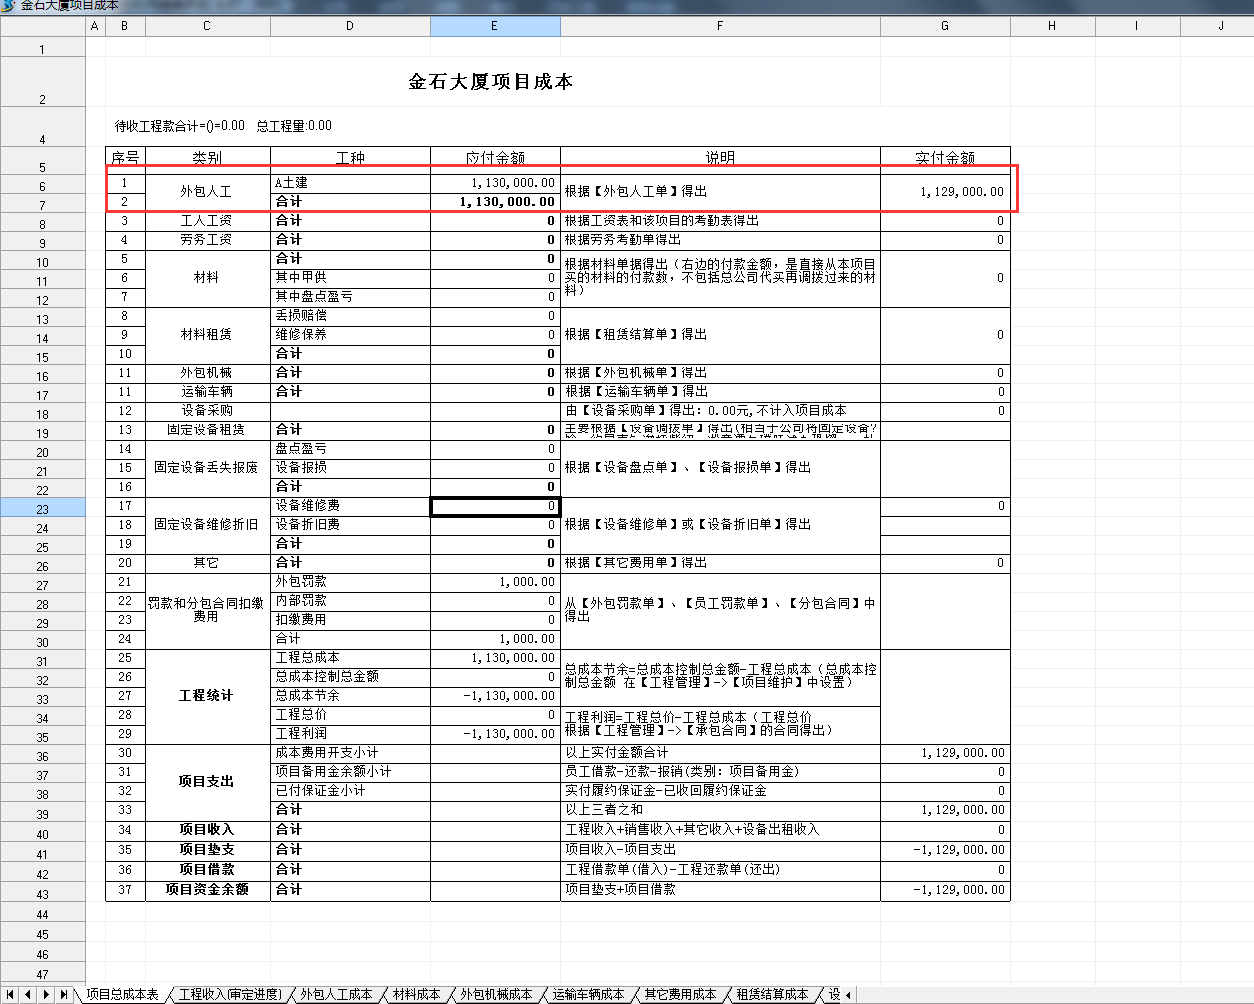Click the 工程总成本 value cell
The height and width of the screenshot is (1004, 1254).
[495, 658]
